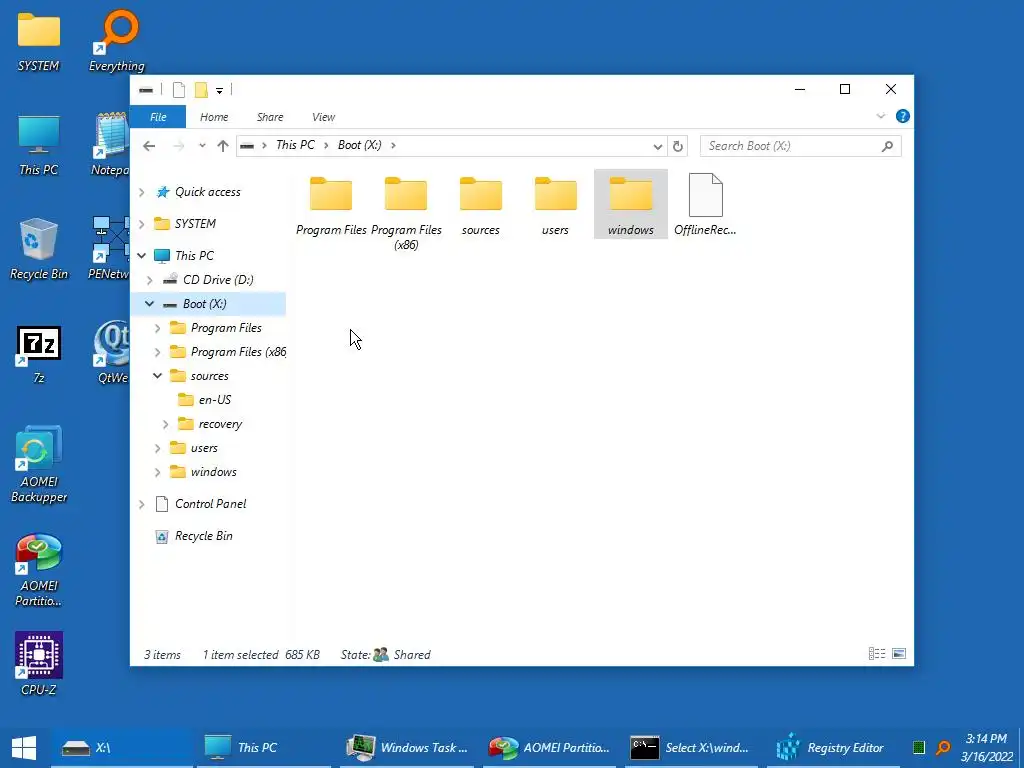This screenshot has width=1024, height=768.
Task: Click the Properties icon in the quick access toolbar
Action: click(x=178, y=89)
